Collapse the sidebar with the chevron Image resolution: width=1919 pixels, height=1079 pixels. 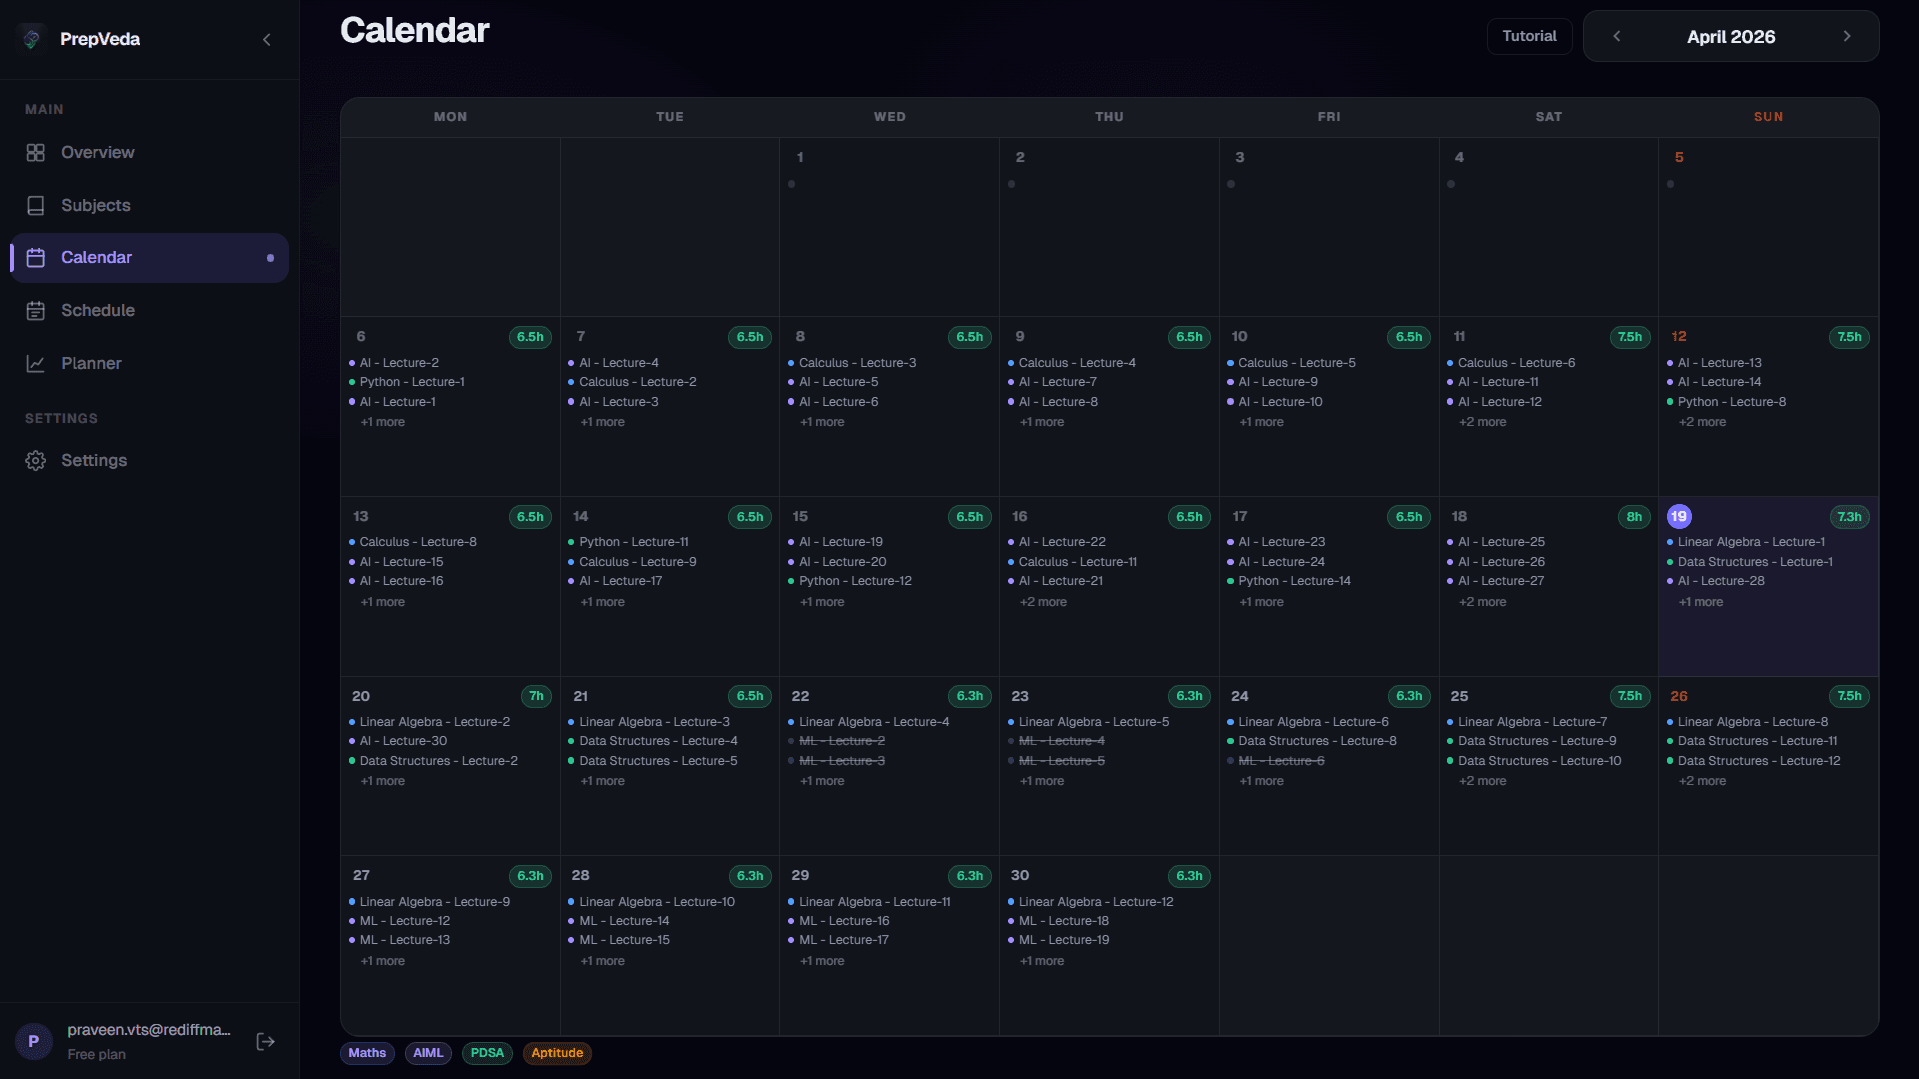[266, 39]
